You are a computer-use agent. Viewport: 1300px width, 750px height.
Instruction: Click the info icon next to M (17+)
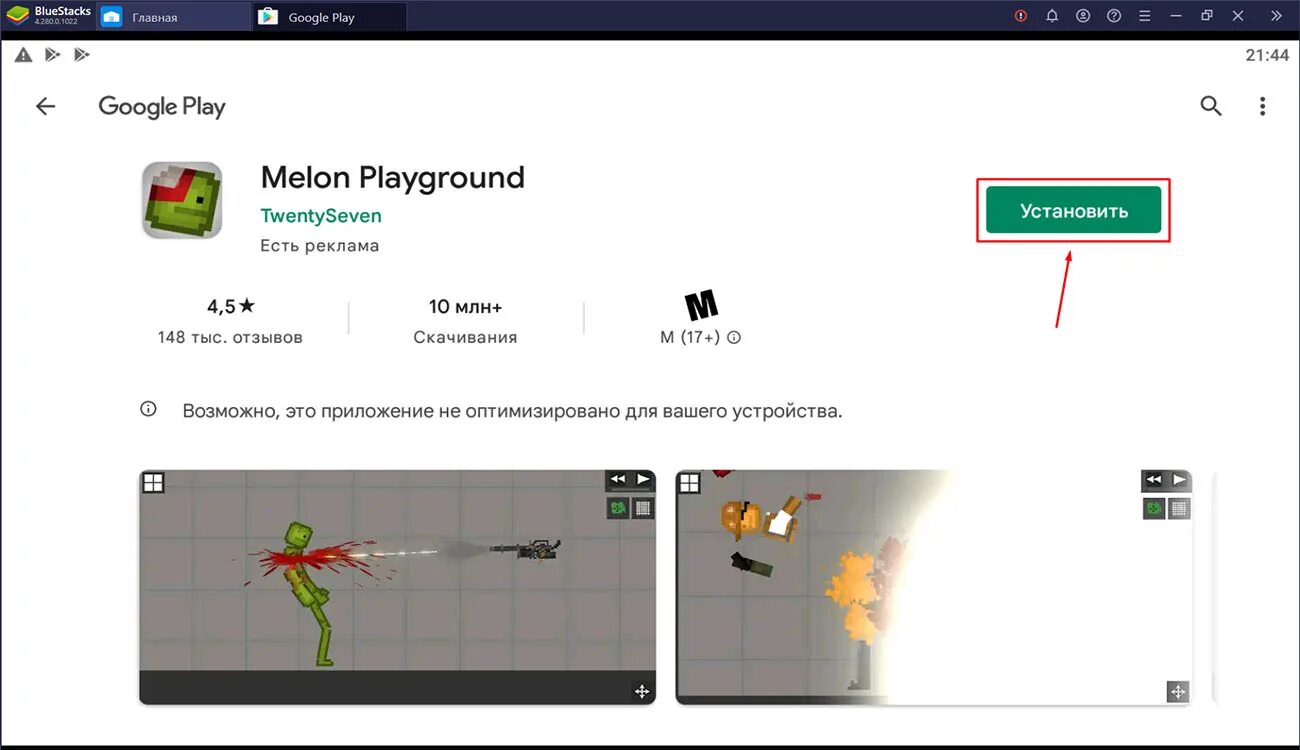click(734, 337)
